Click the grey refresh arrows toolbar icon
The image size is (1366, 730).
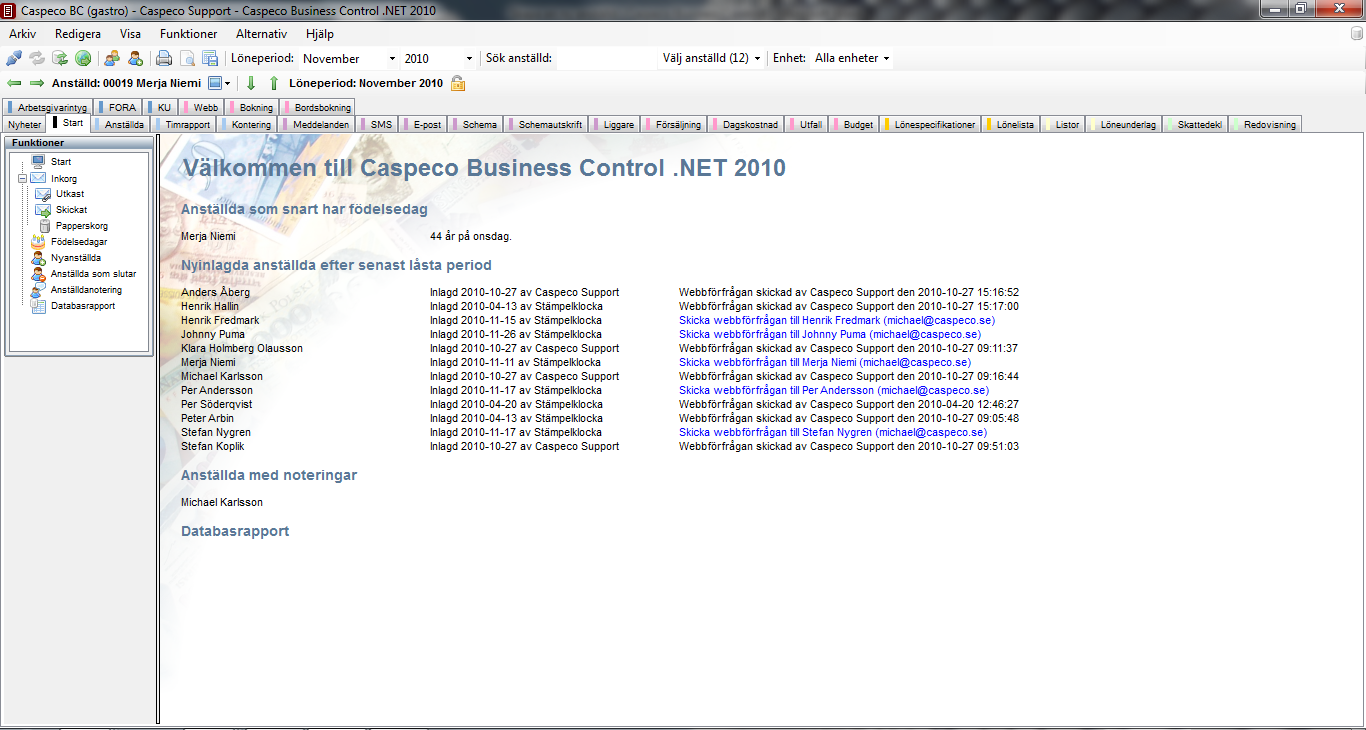37,58
